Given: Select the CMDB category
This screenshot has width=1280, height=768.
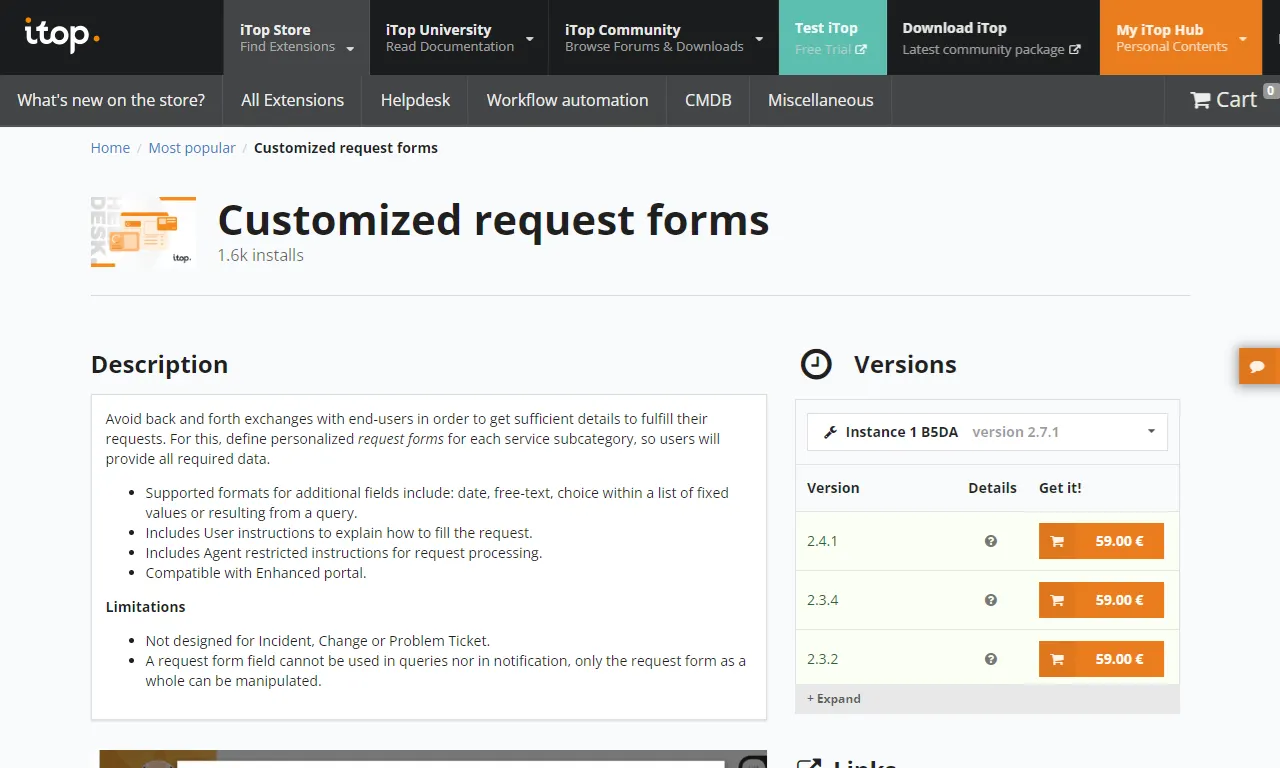Looking at the screenshot, I should point(708,100).
